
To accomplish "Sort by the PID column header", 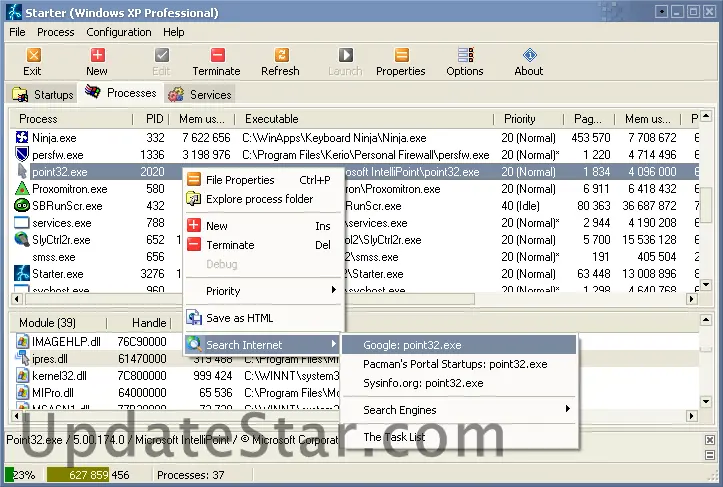I will (x=151, y=119).
